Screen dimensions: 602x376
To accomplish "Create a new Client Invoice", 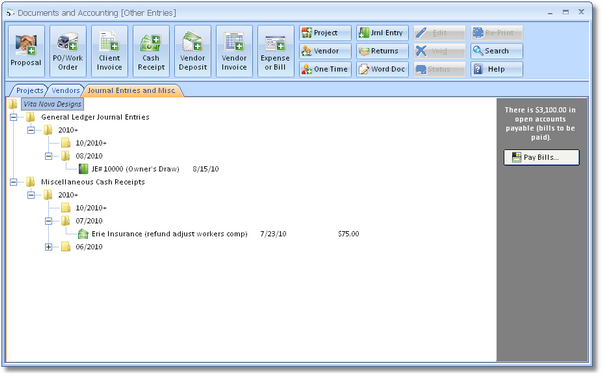I will tap(109, 51).
